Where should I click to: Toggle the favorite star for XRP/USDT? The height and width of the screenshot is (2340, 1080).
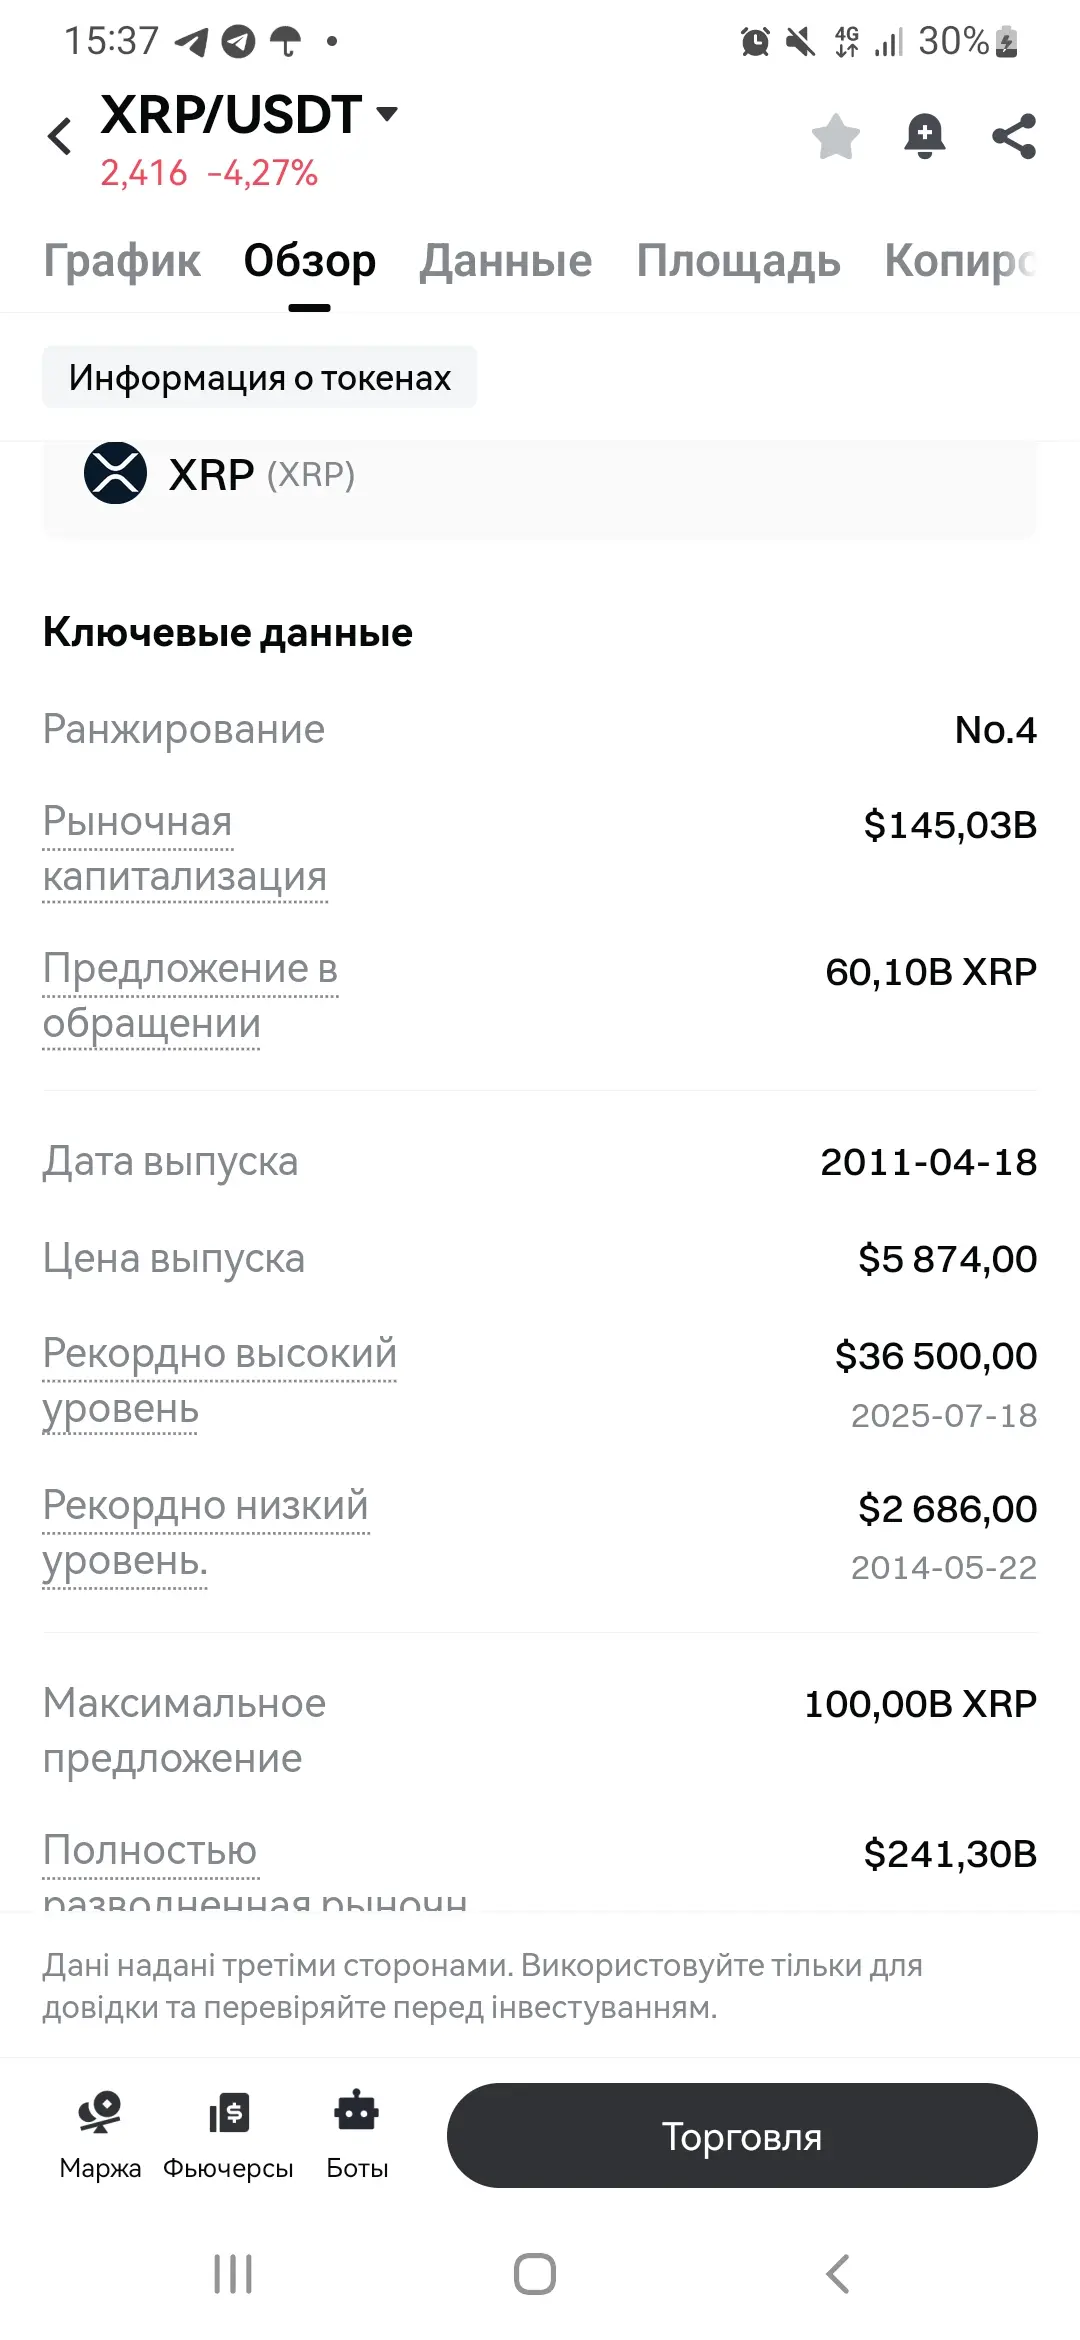[836, 137]
